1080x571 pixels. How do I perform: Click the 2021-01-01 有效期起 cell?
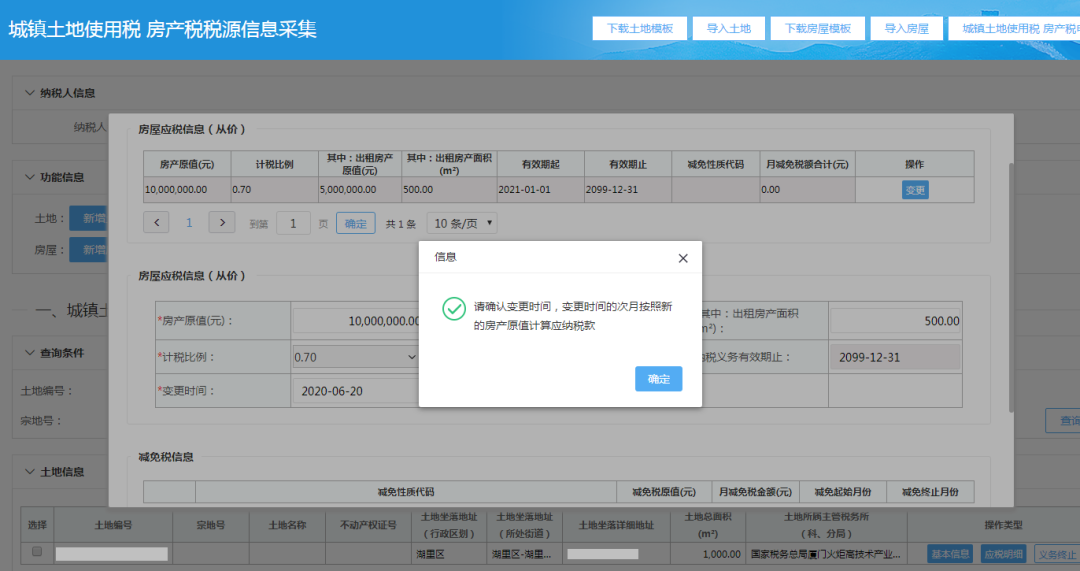pos(541,189)
